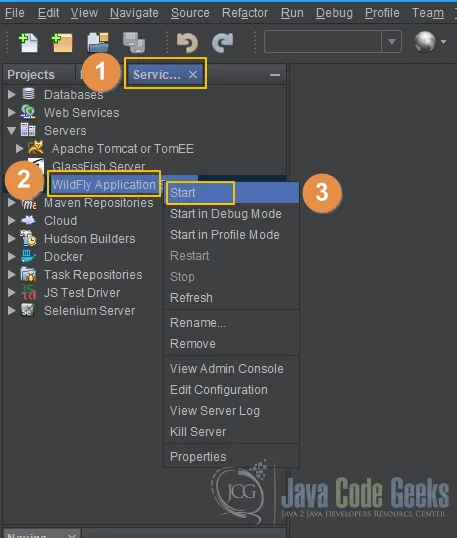Viewport: 457px width, 538px height.
Task: Close the Services tab
Action: (193, 74)
